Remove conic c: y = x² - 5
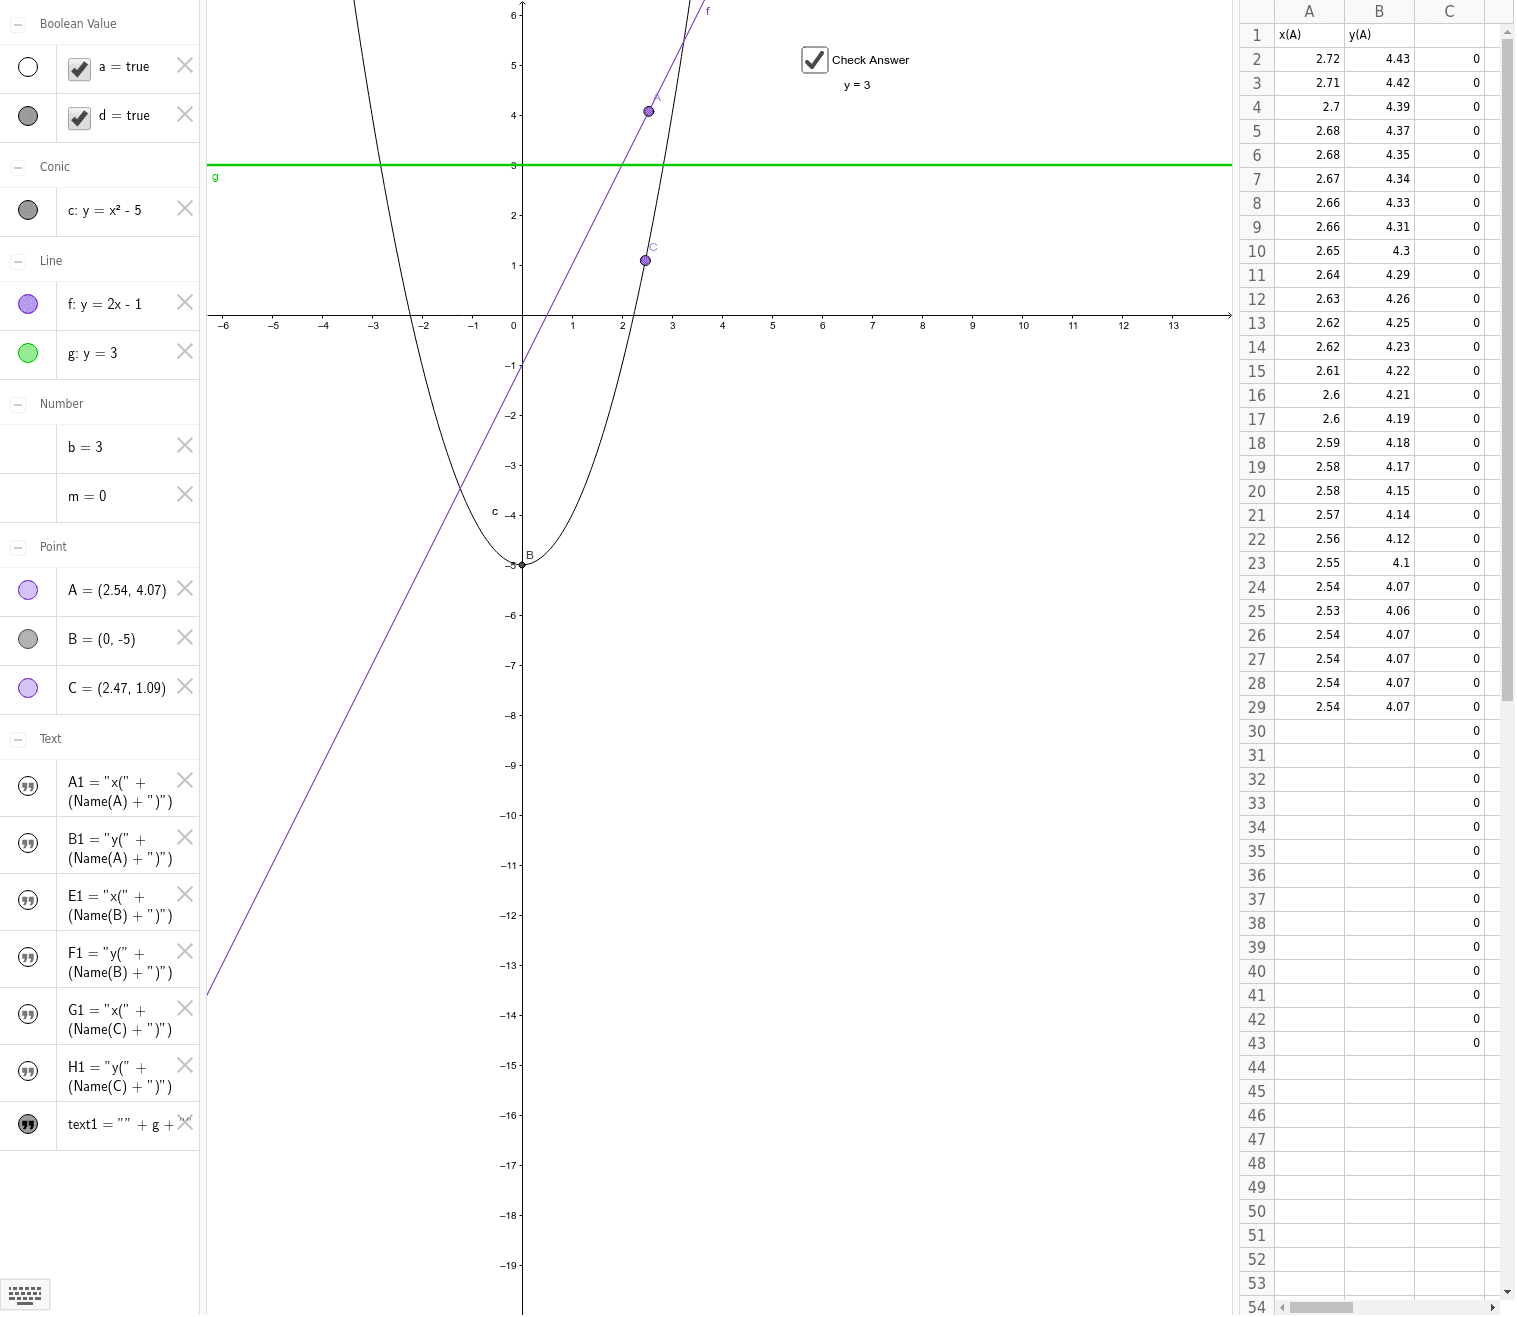The image size is (1517, 1317). pyautogui.click(x=185, y=208)
